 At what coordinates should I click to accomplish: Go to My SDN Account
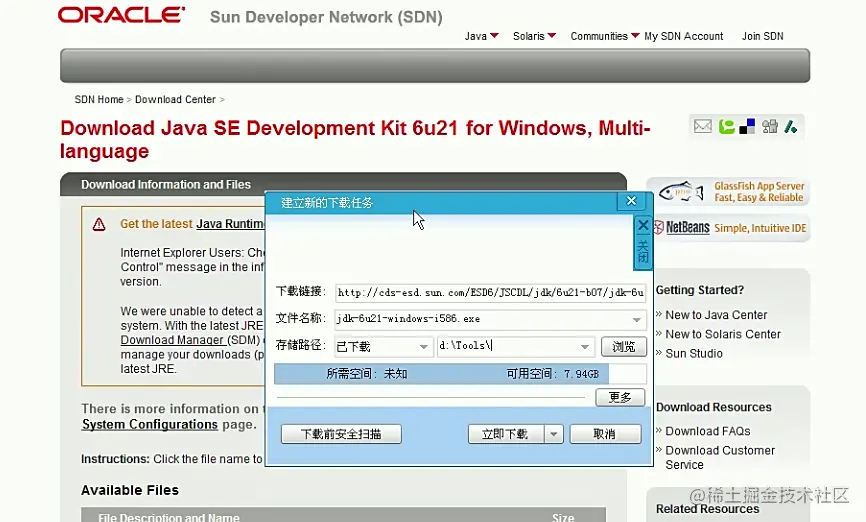(x=684, y=36)
